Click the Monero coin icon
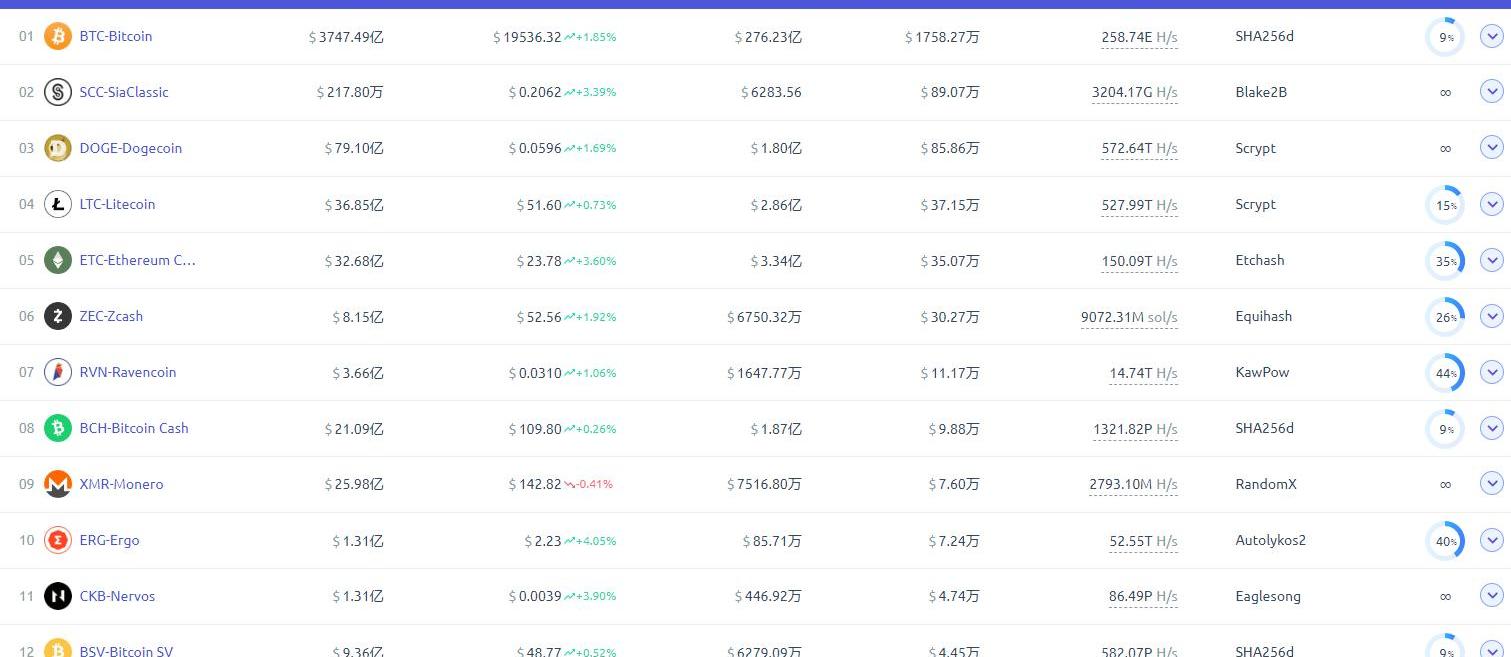 click(x=58, y=485)
